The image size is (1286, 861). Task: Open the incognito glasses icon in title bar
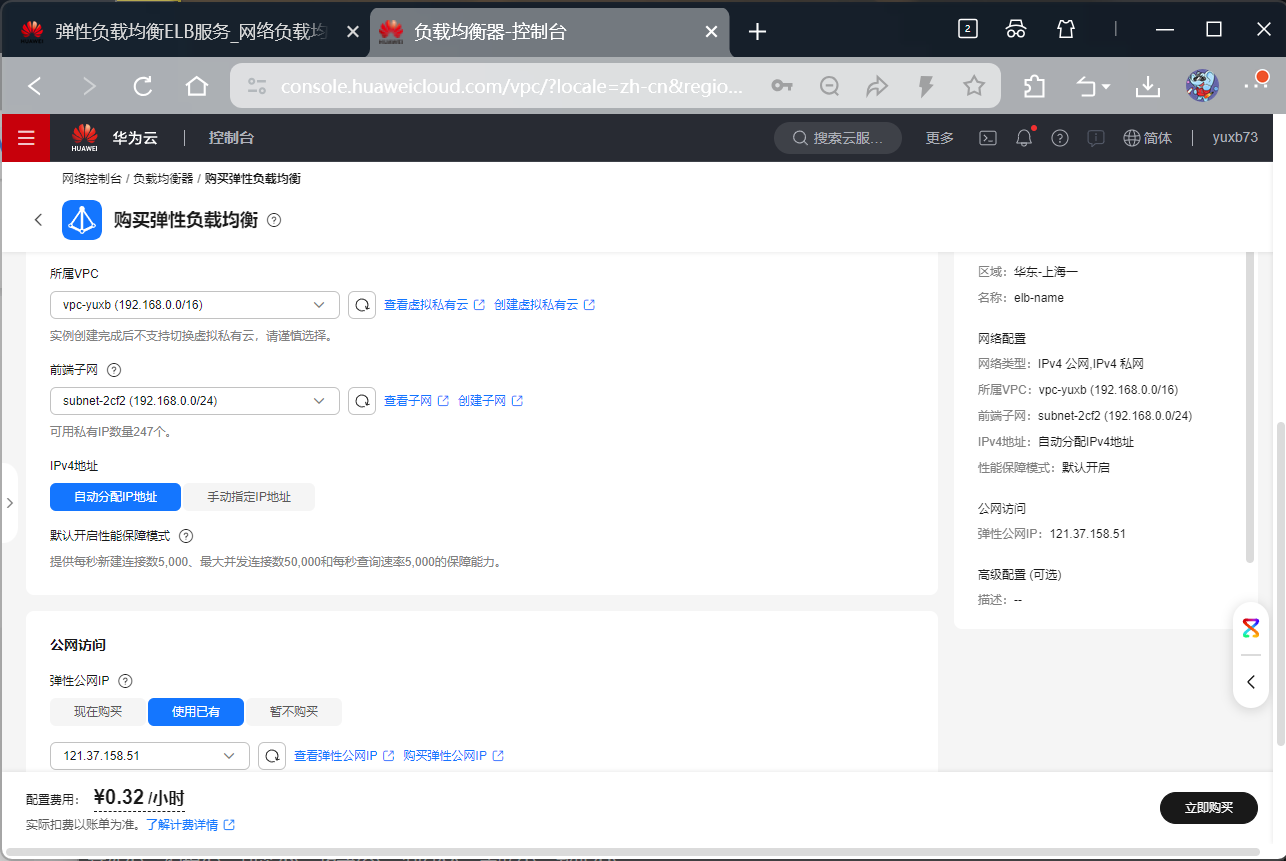(x=1016, y=29)
